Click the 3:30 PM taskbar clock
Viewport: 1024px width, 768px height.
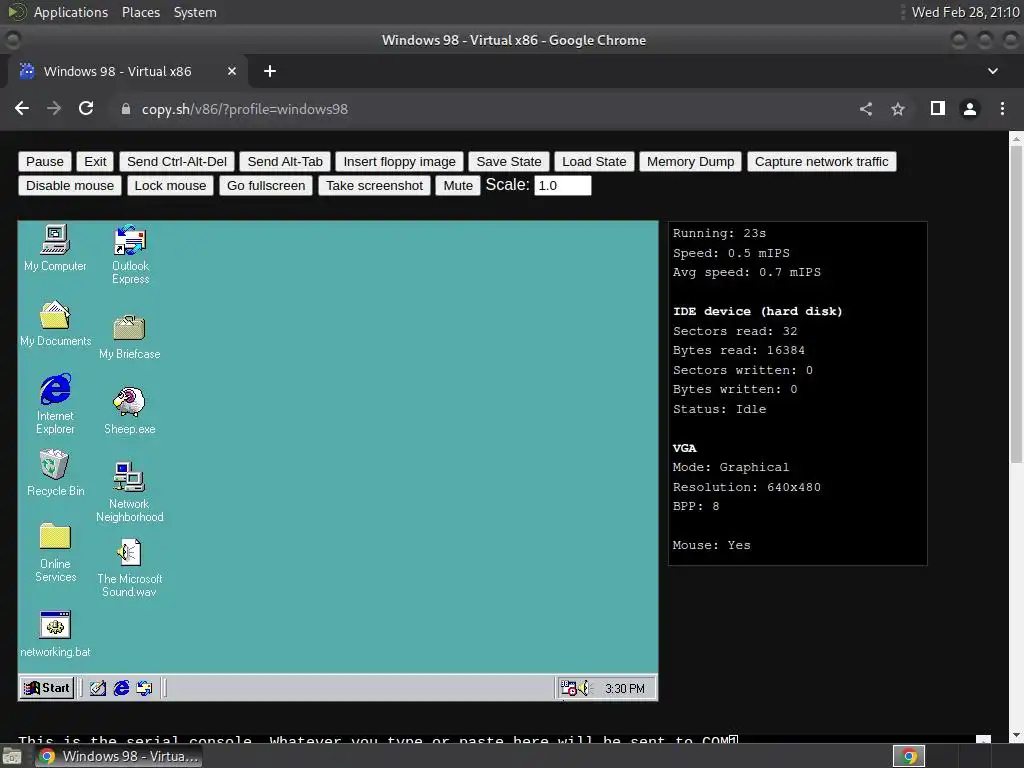624,689
